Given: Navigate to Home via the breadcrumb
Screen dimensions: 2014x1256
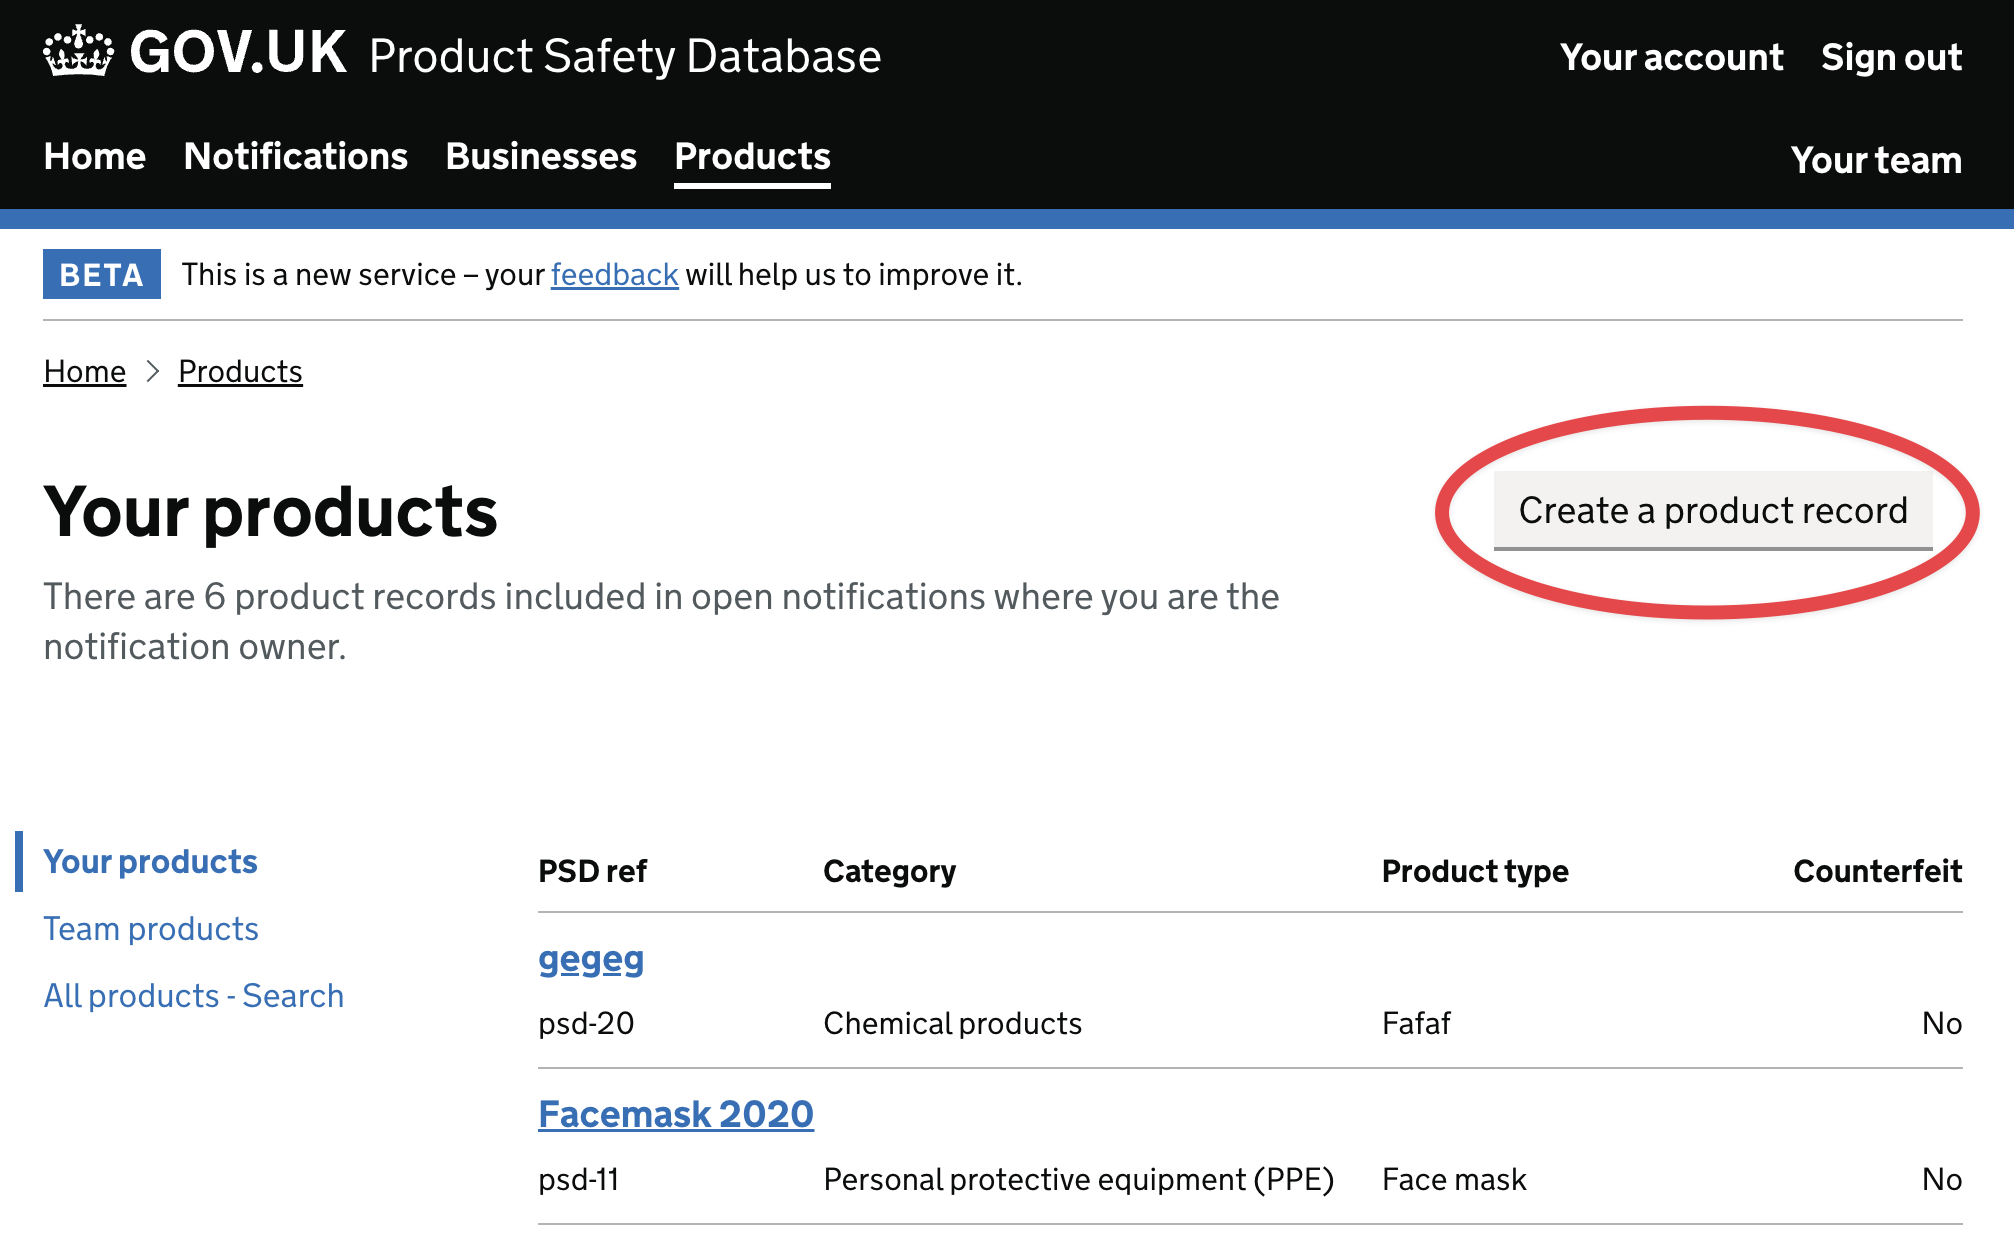Looking at the screenshot, I should point(84,370).
